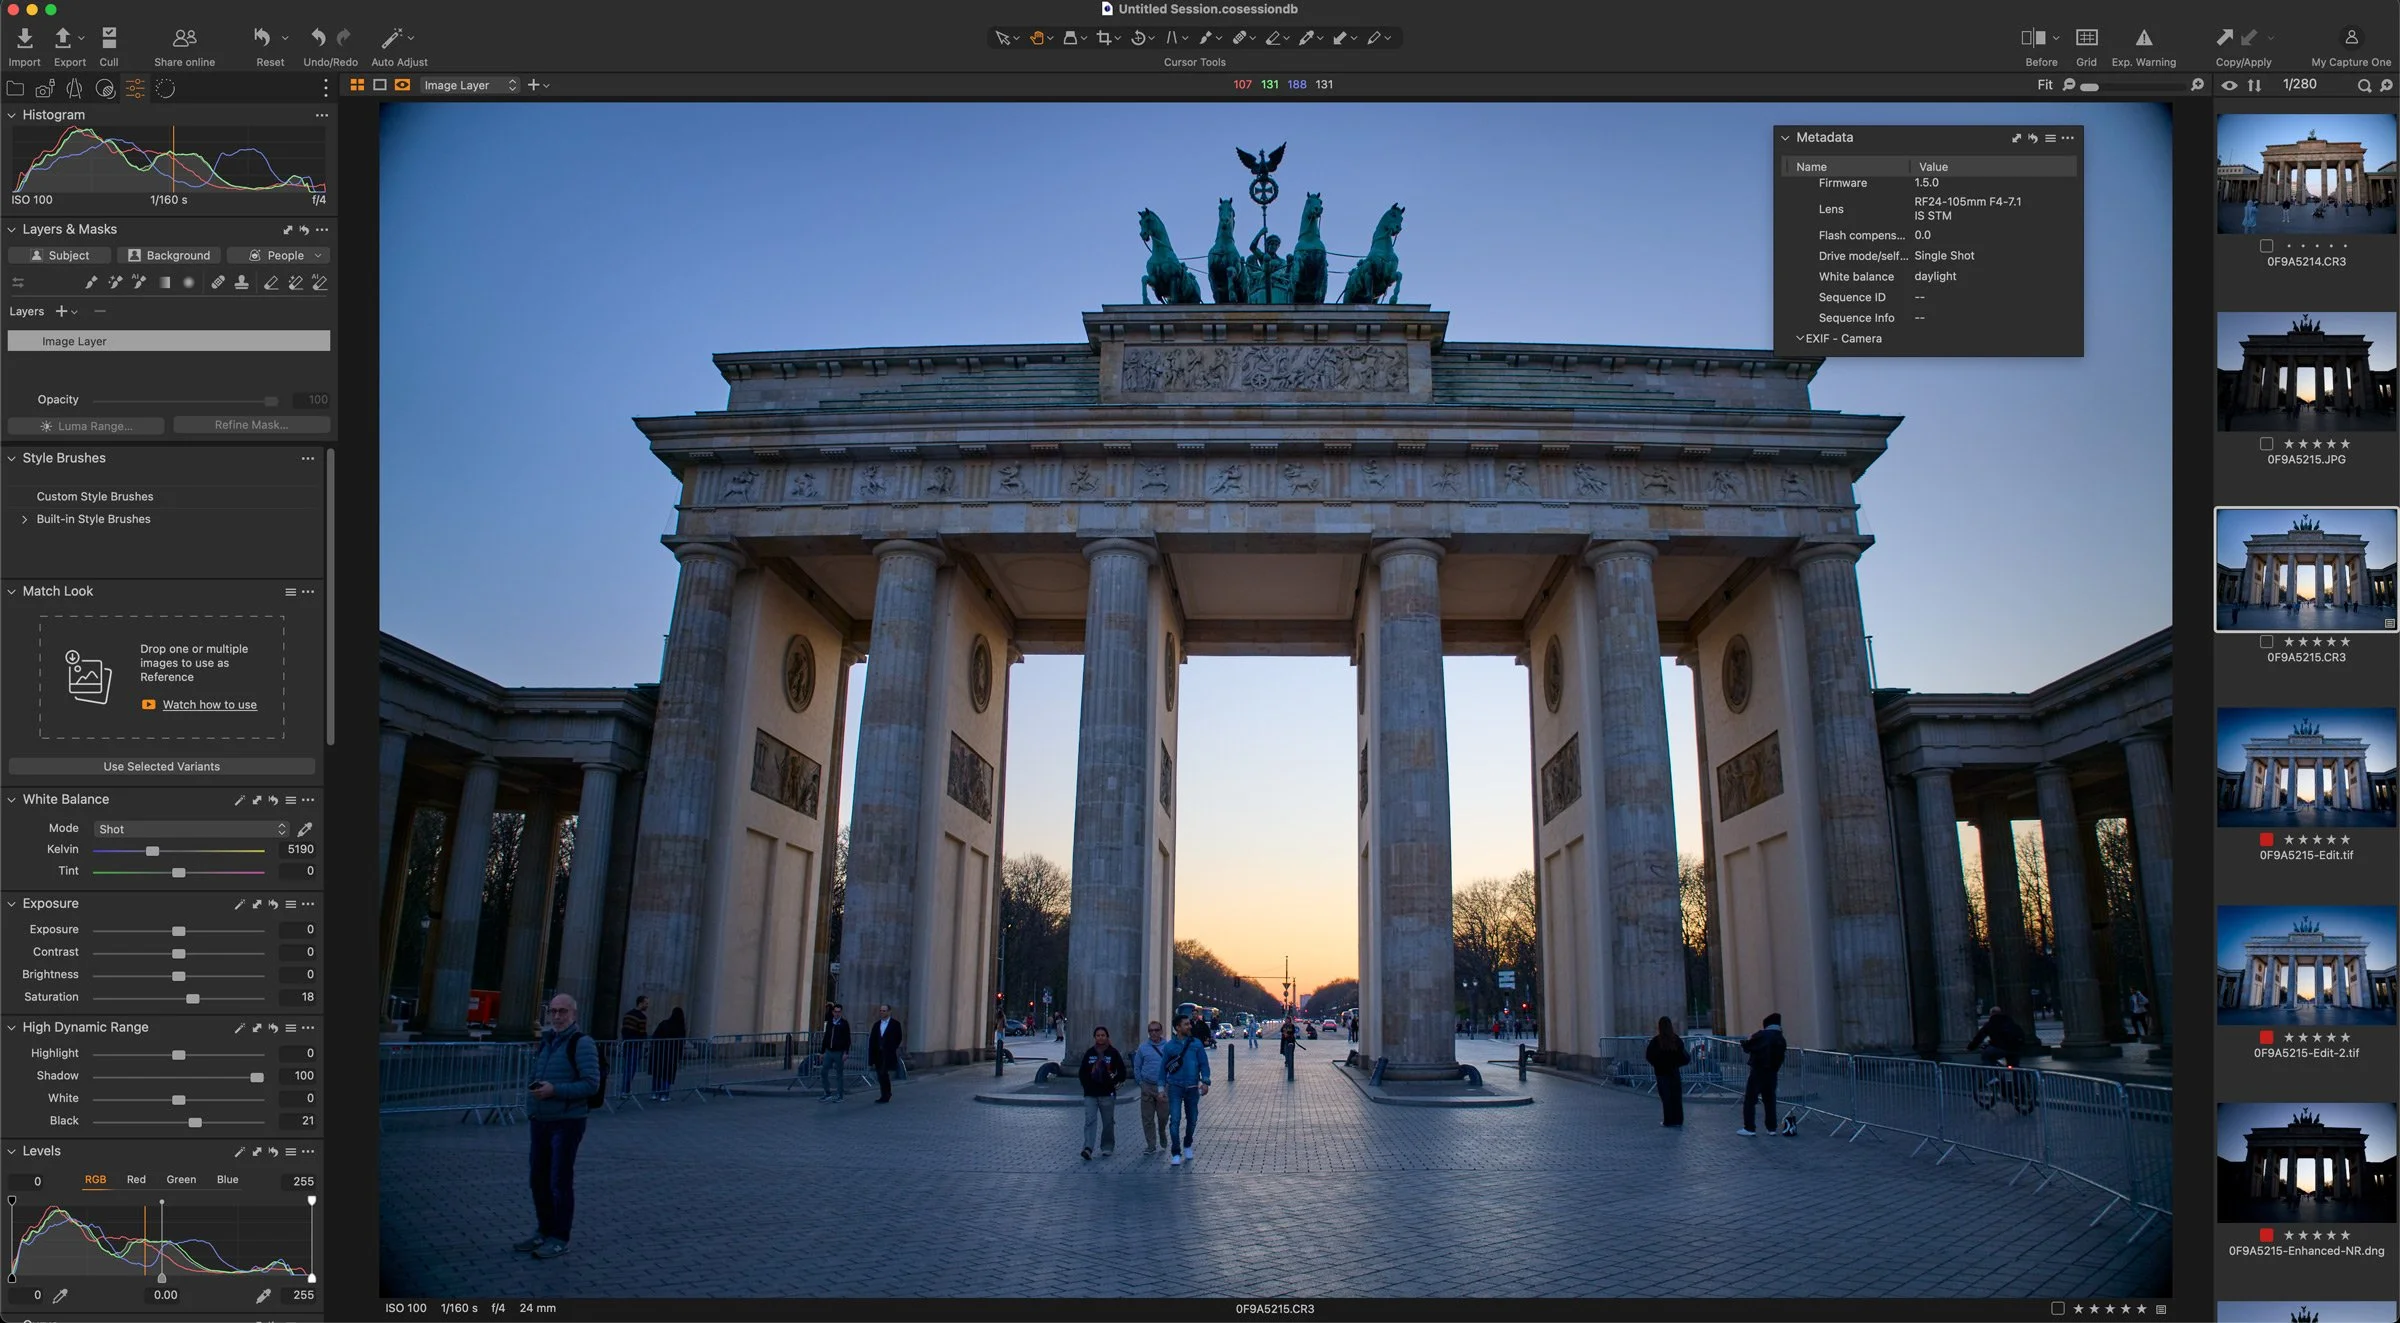The height and width of the screenshot is (1323, 2400).
Task: Check the selection box under 0F9A5214.CR3 thumbnail
Action: [x=2266, y=246]
